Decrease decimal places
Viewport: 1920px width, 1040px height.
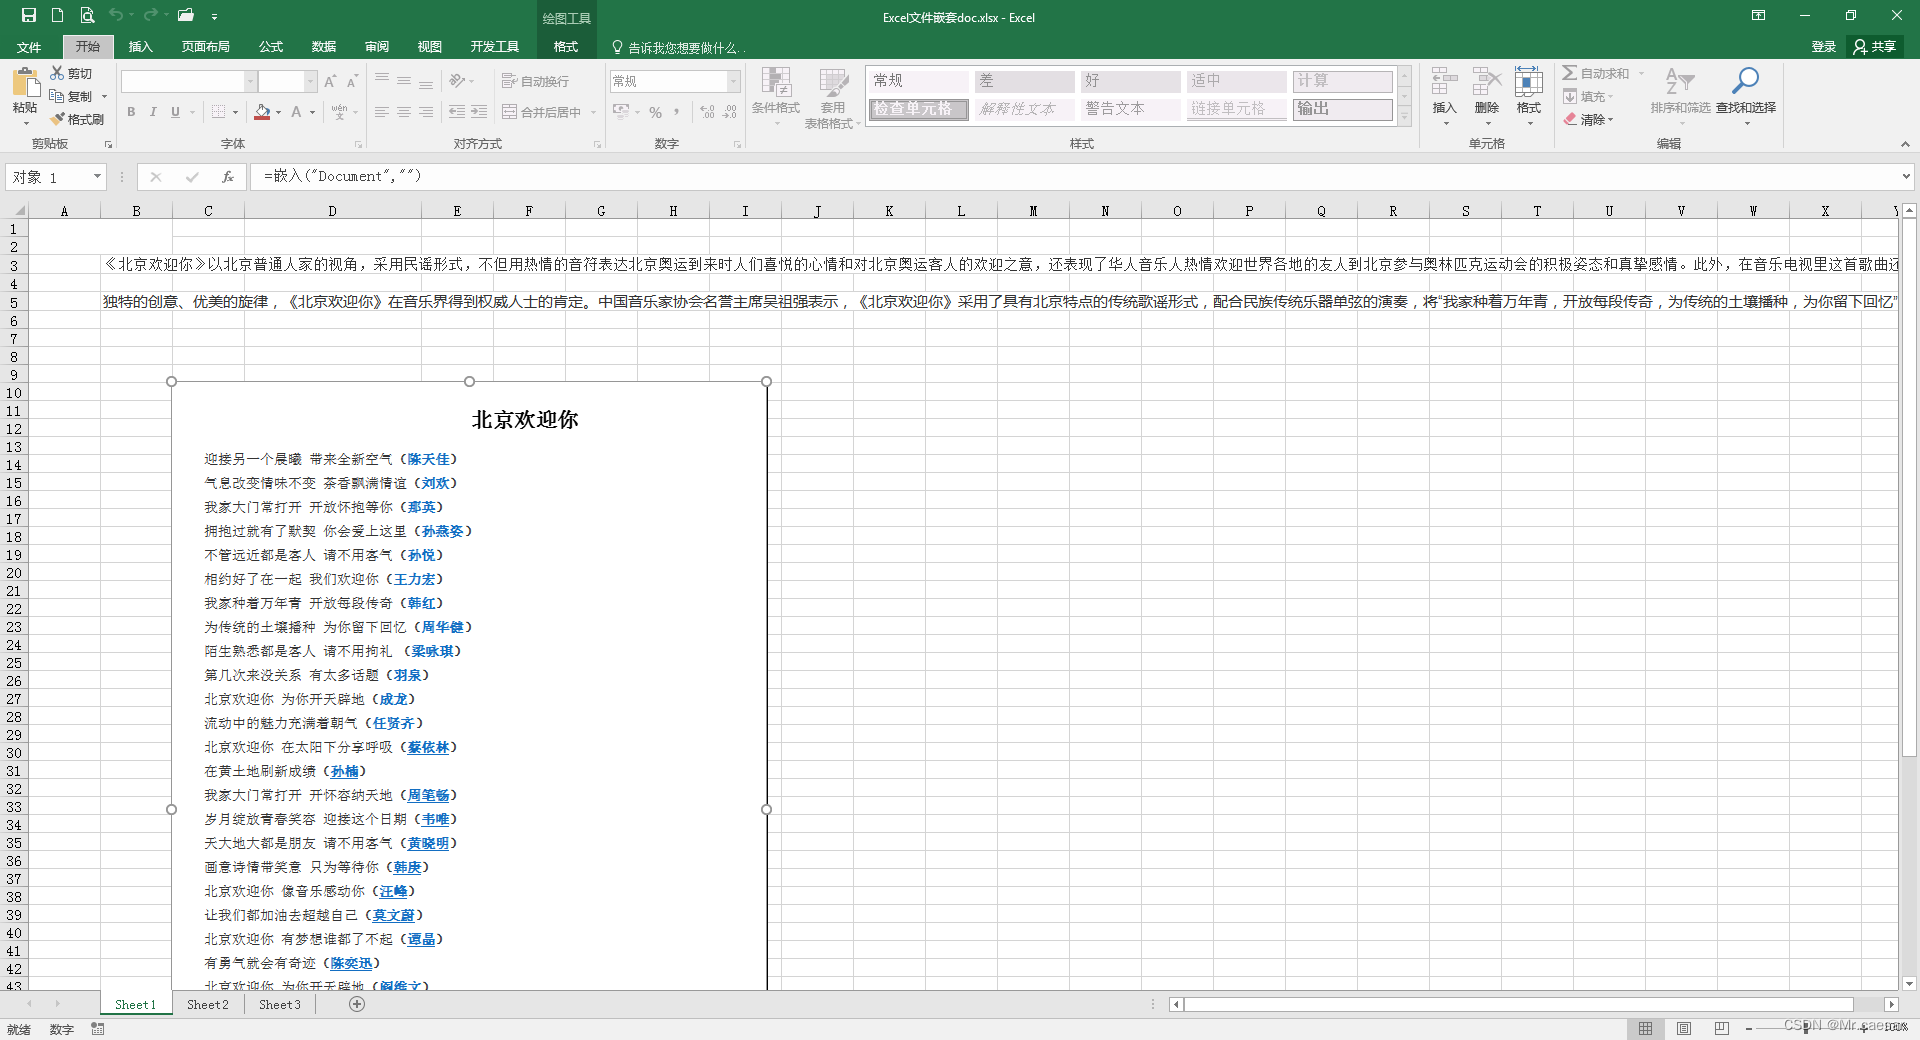[730, 112]
